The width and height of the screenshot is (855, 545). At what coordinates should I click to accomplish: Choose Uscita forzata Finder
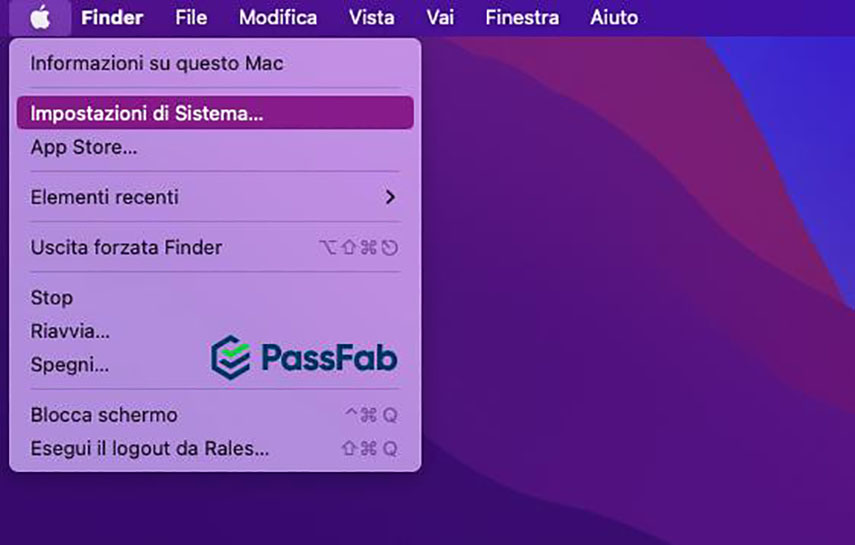click(126, 247)
